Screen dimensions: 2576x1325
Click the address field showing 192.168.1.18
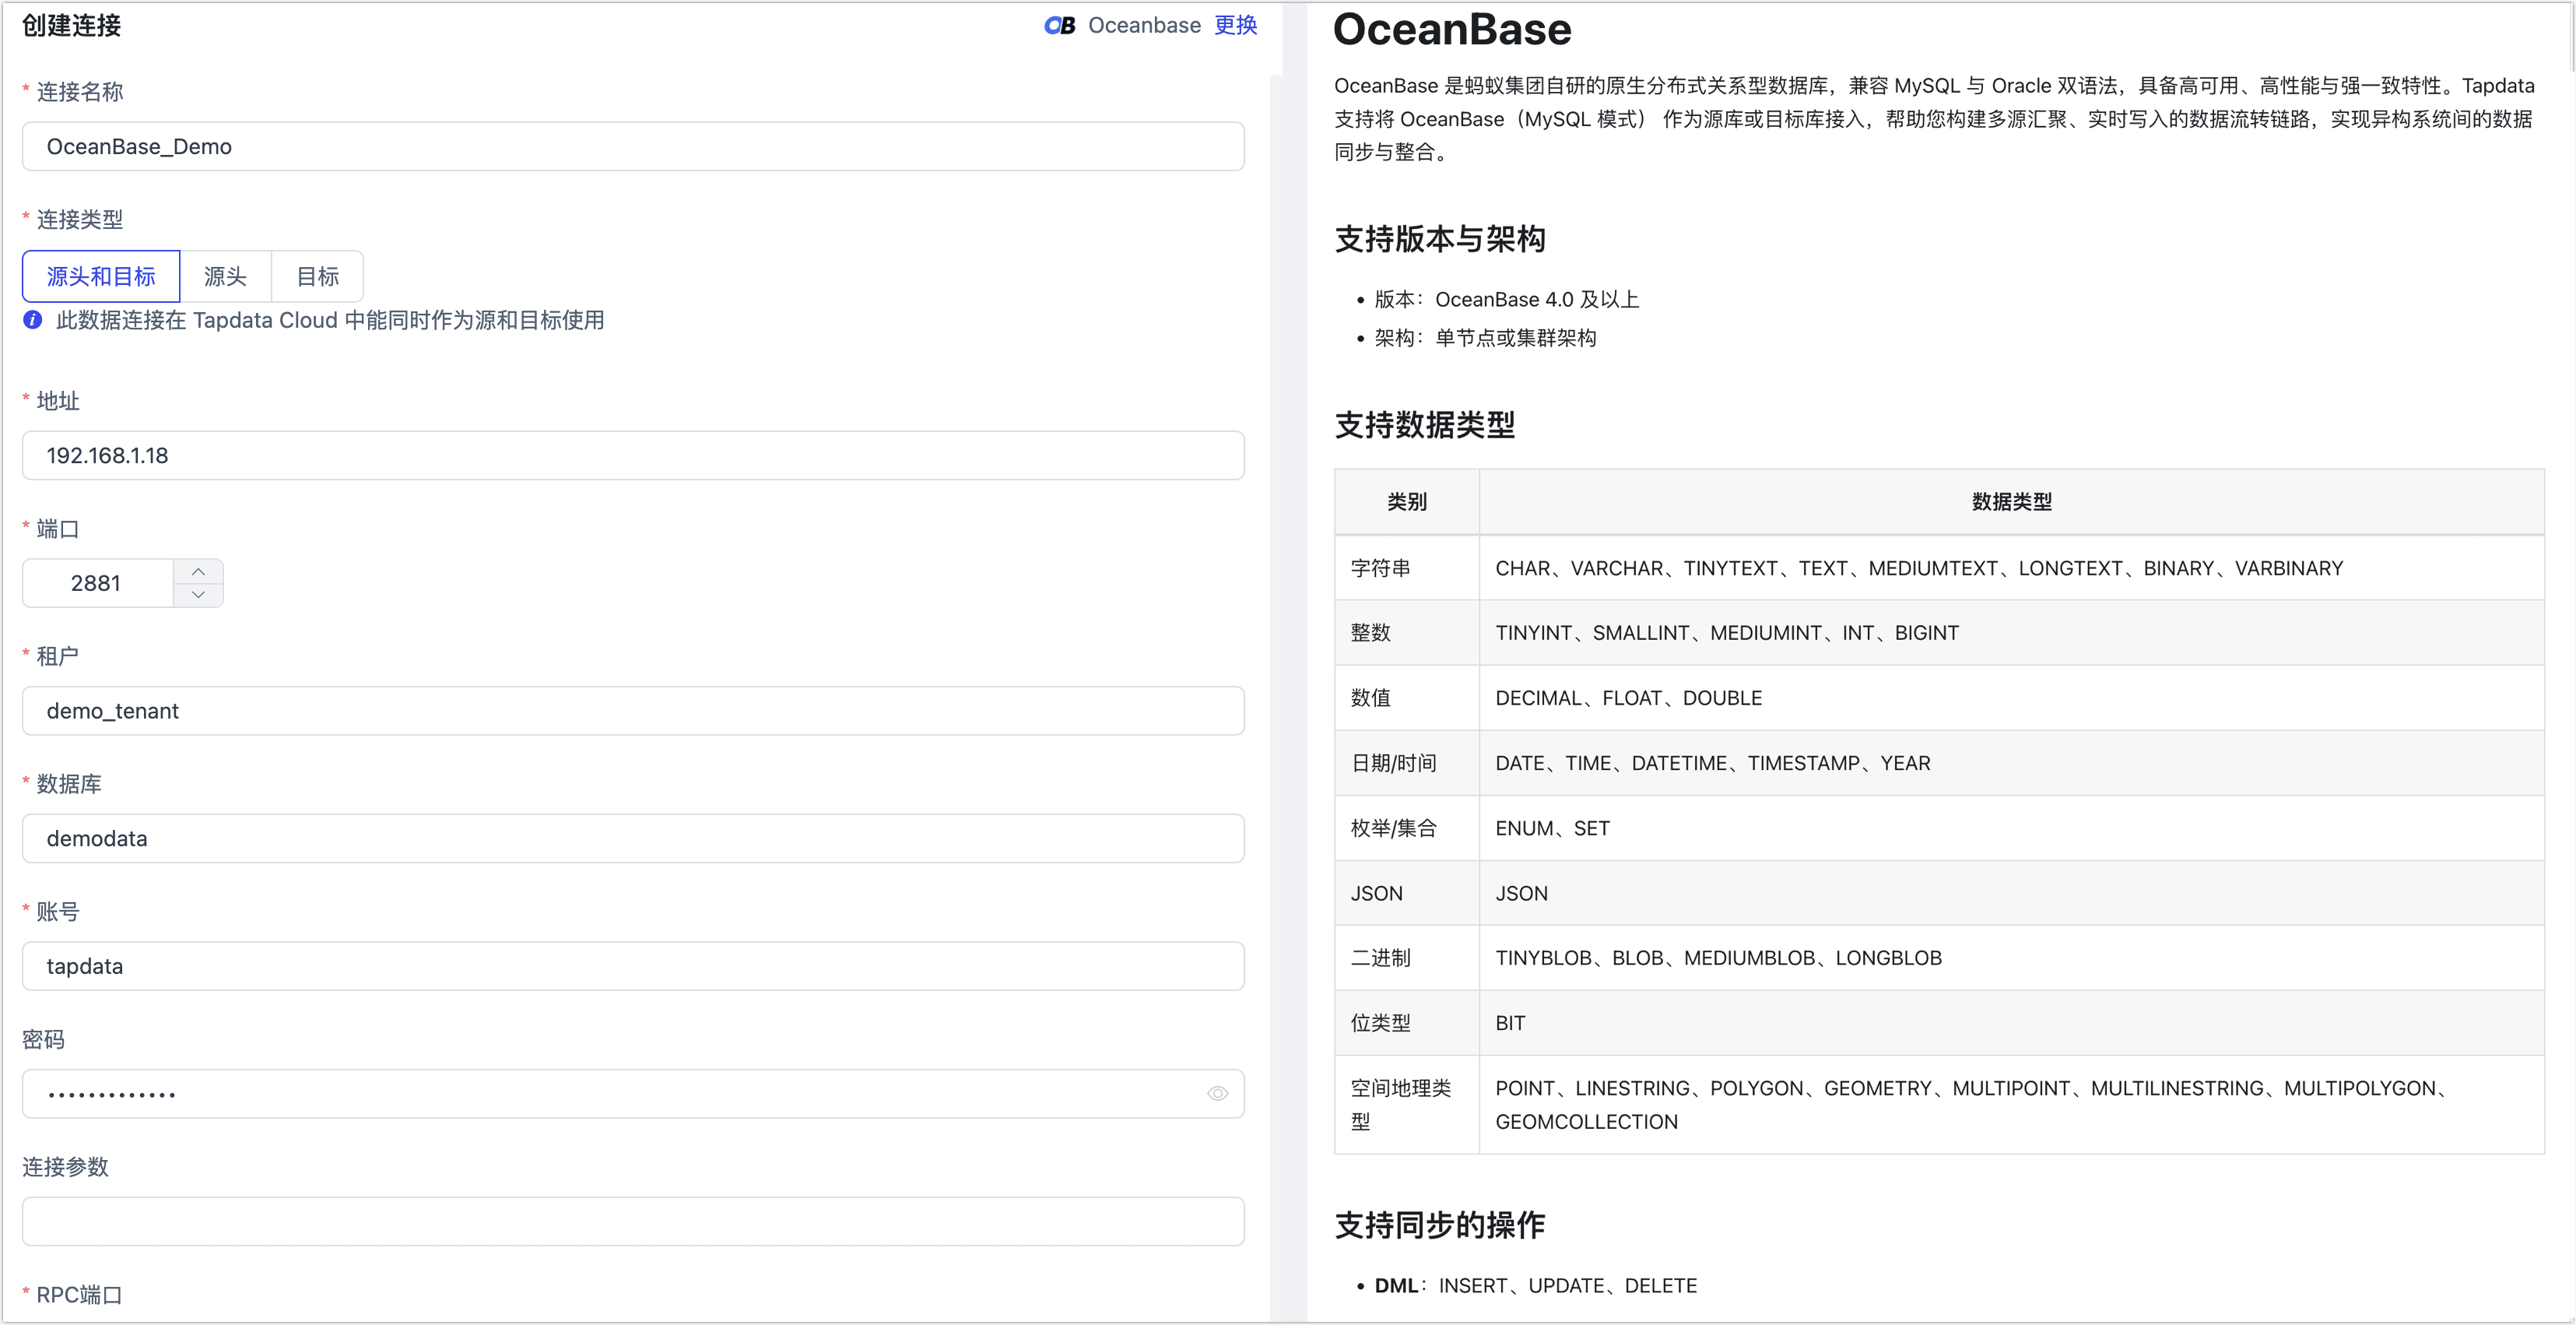pos(633,455)
